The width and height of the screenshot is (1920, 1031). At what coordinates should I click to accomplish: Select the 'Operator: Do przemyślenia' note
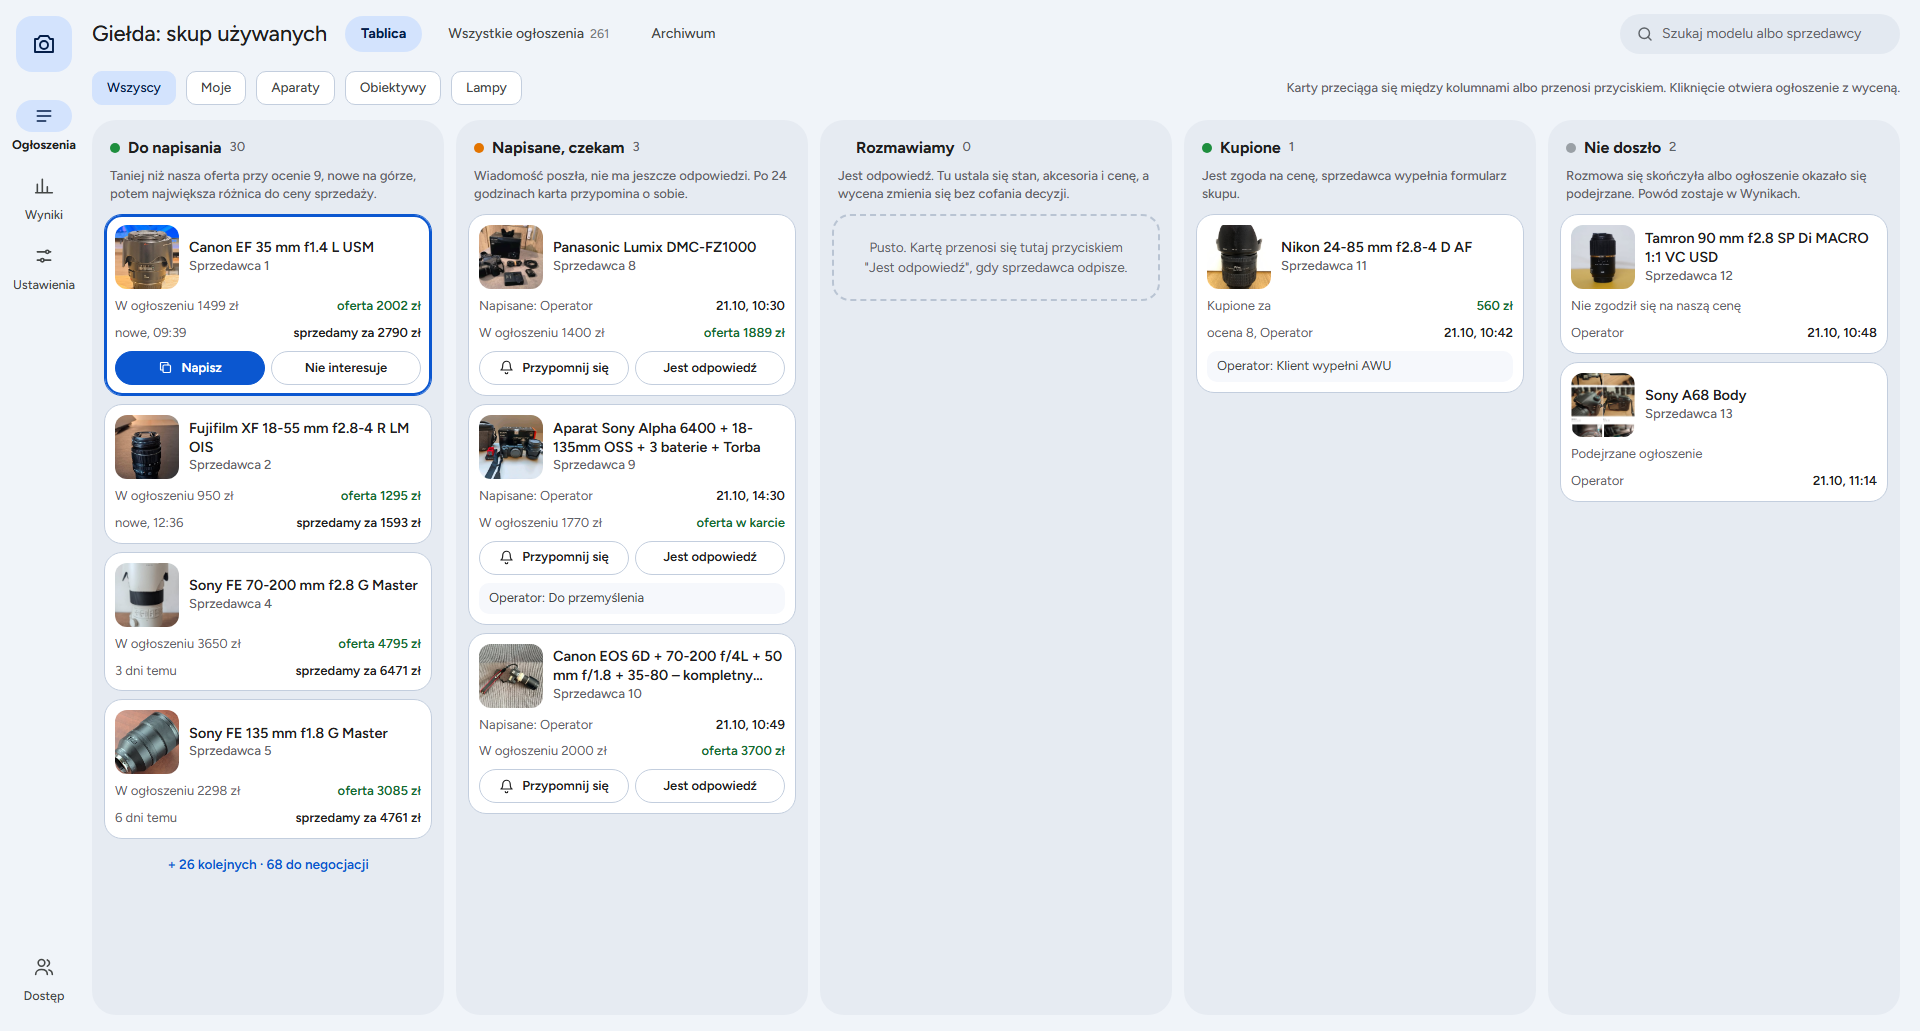632,598
